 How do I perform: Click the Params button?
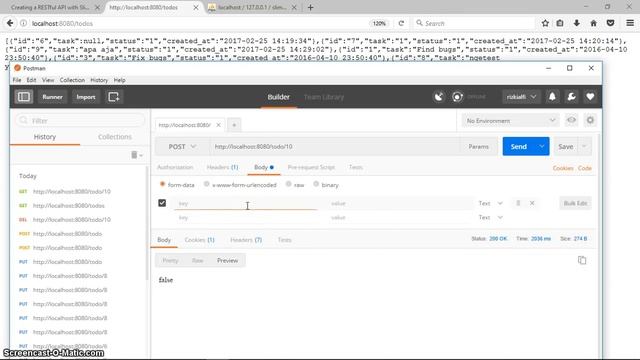478,147
